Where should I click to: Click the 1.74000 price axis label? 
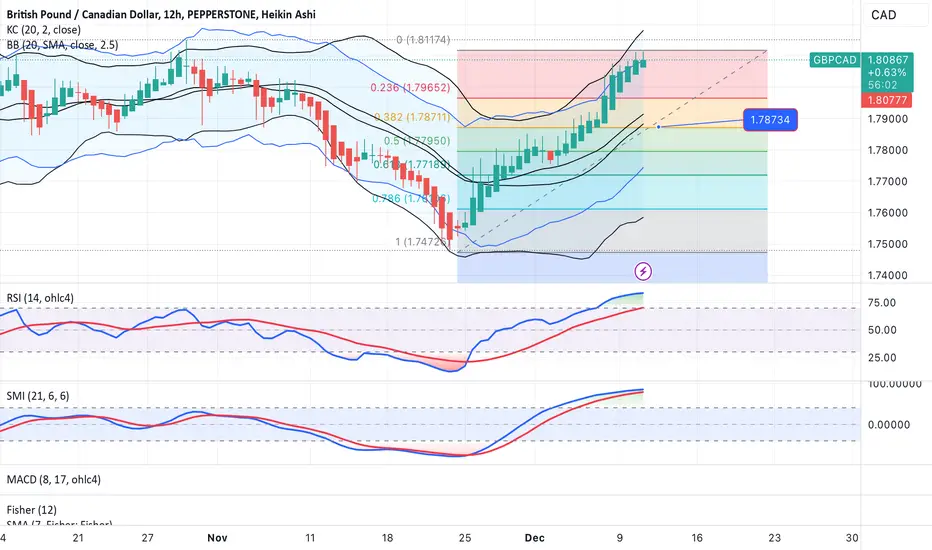pyautogui.click(x=887, y=275)
